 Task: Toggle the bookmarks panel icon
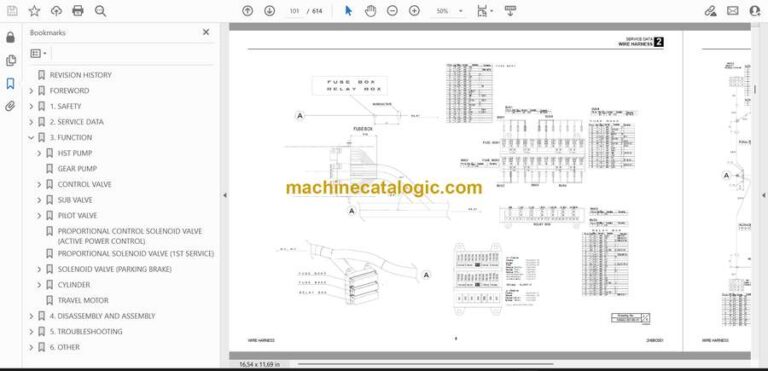10,83
